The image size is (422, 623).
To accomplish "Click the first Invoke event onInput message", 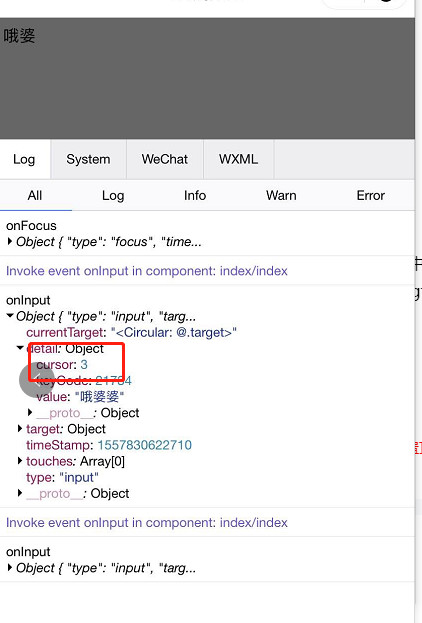I will (x=147, y=271).
